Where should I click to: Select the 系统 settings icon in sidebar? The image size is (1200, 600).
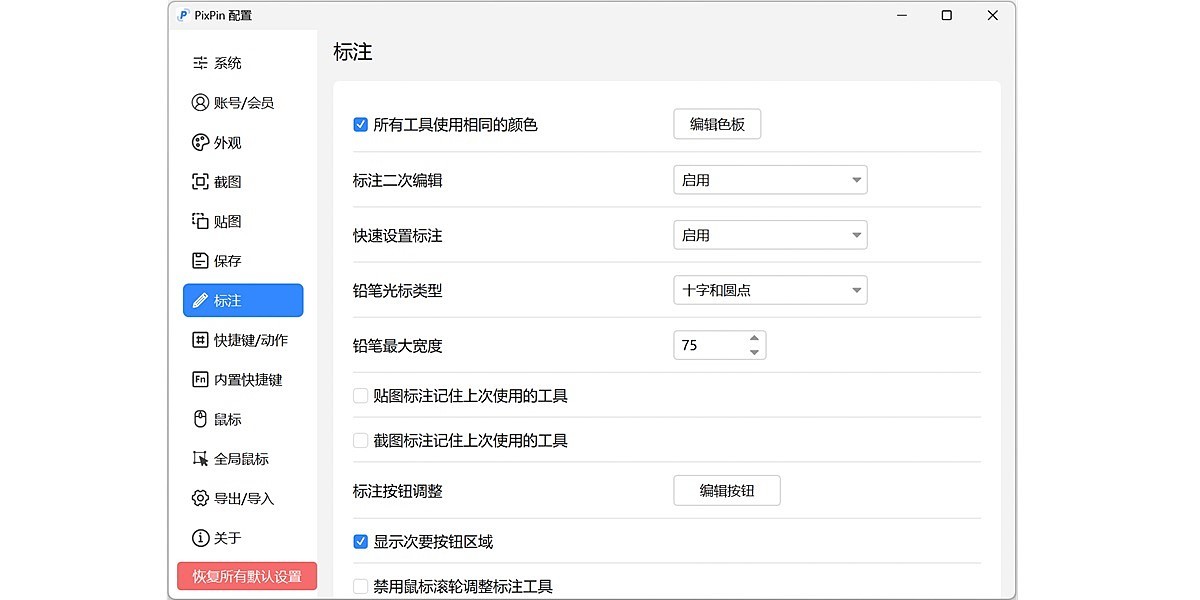coord(200,62)
